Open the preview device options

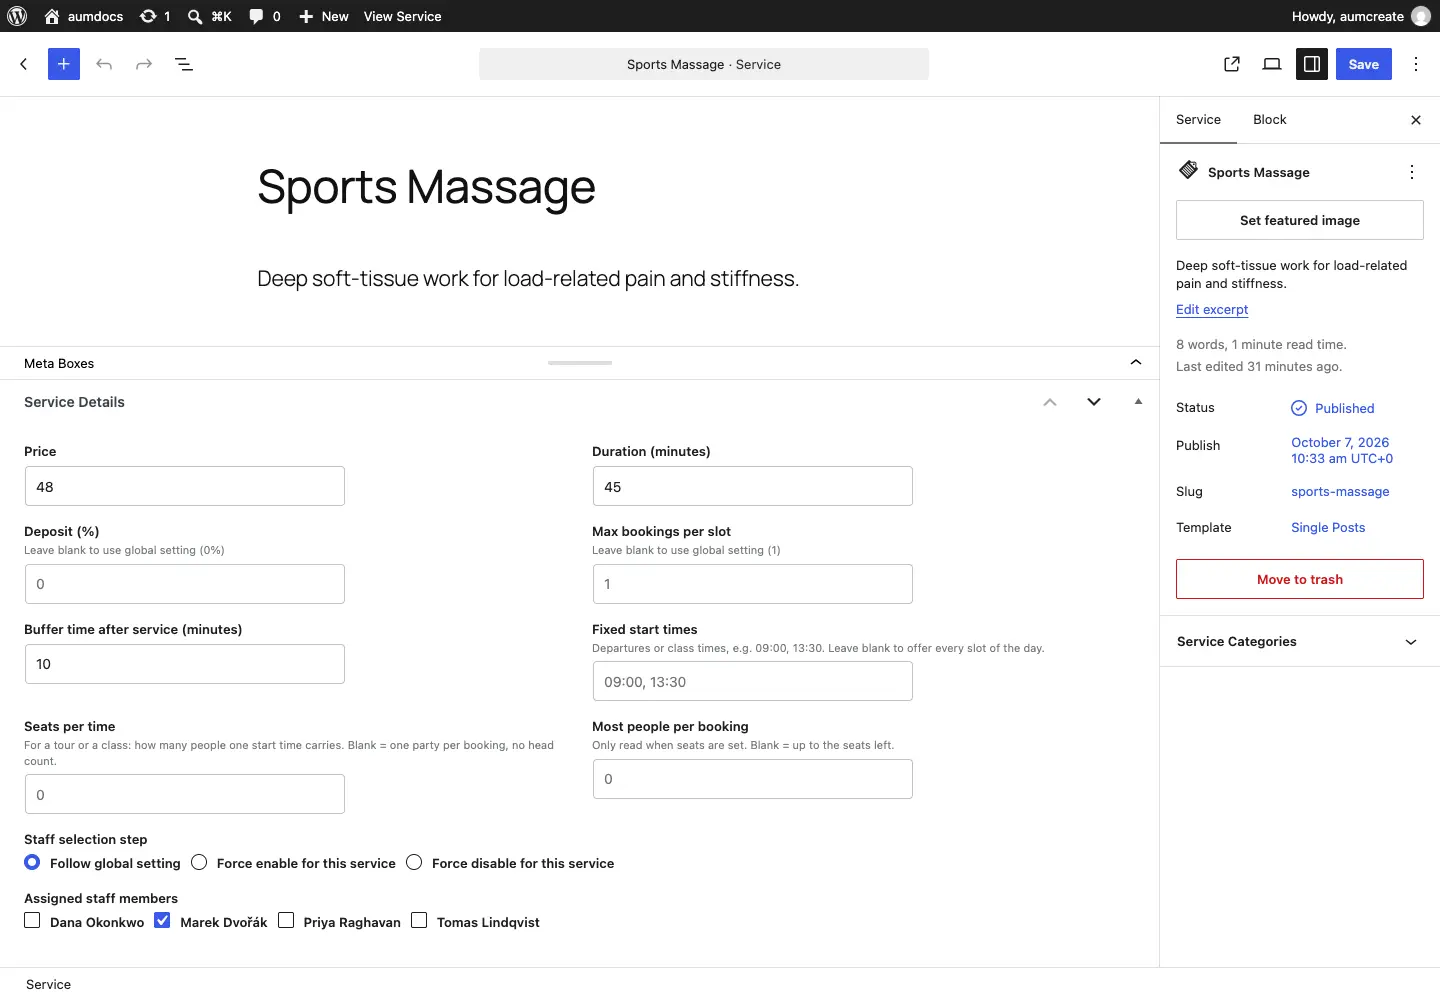tap(1272, 64)
